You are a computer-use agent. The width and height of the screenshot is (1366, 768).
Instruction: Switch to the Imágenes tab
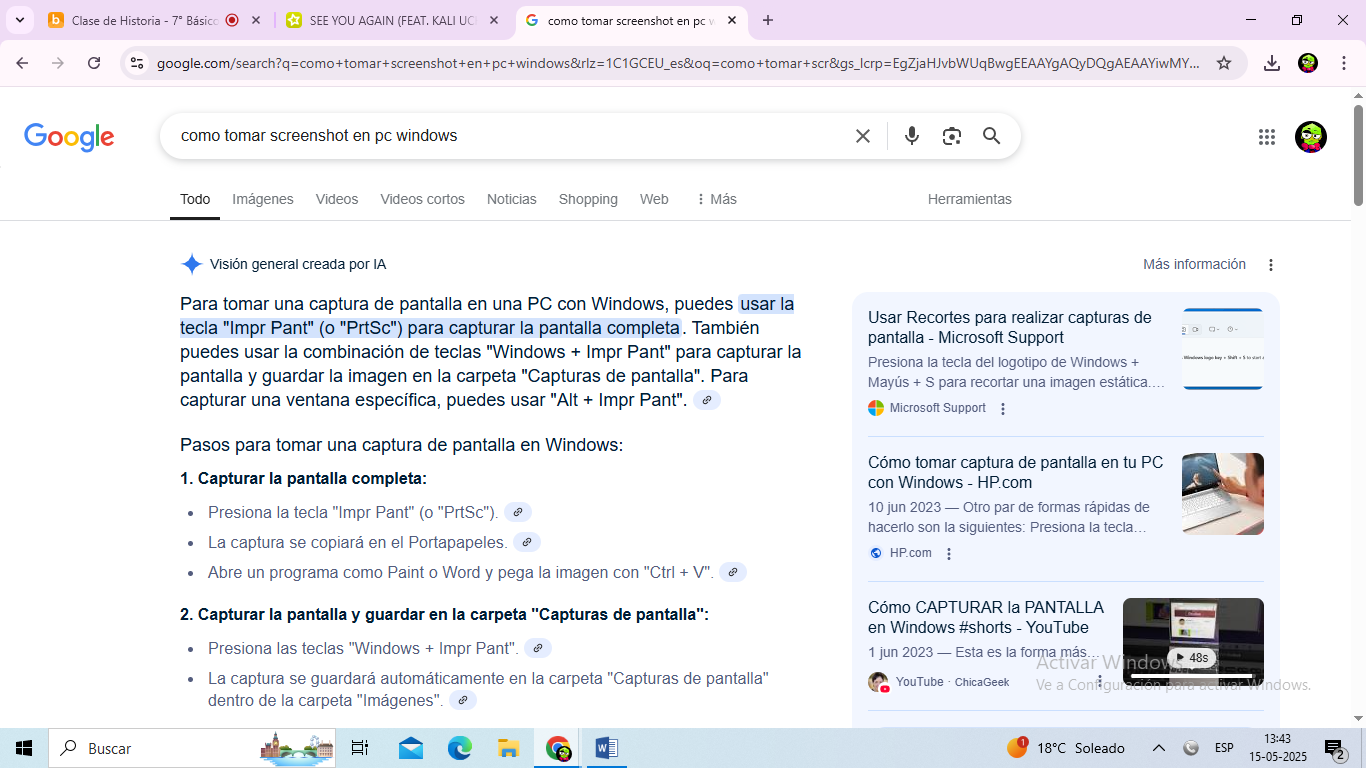tap(263, 199)
